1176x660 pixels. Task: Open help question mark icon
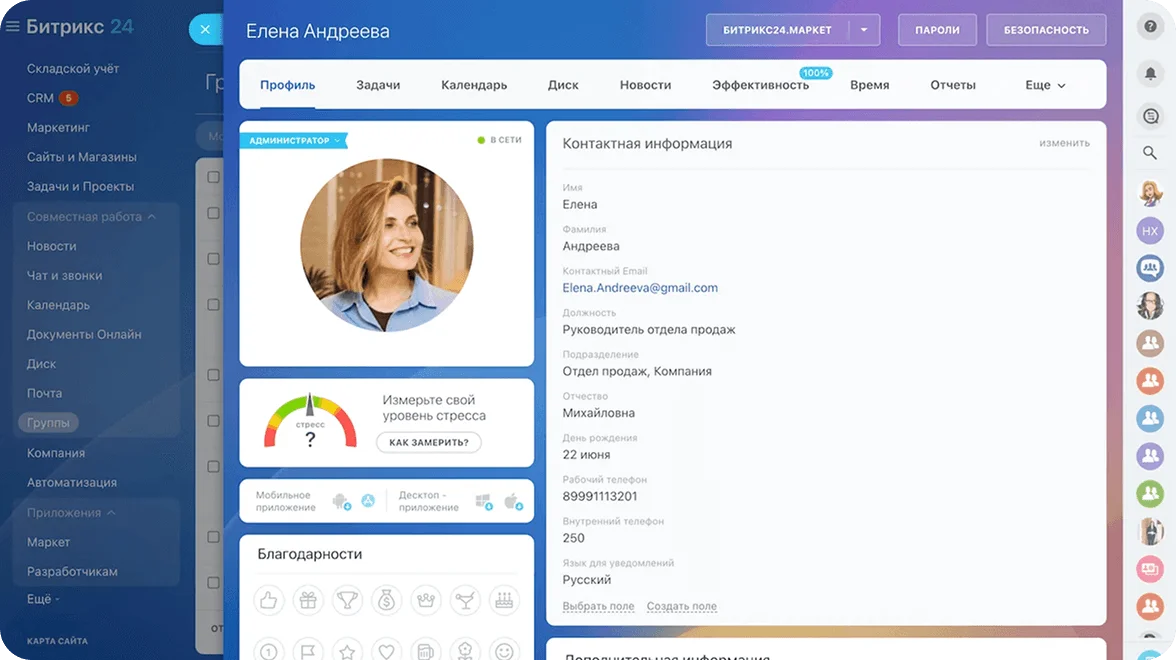tap(1150, 27)
